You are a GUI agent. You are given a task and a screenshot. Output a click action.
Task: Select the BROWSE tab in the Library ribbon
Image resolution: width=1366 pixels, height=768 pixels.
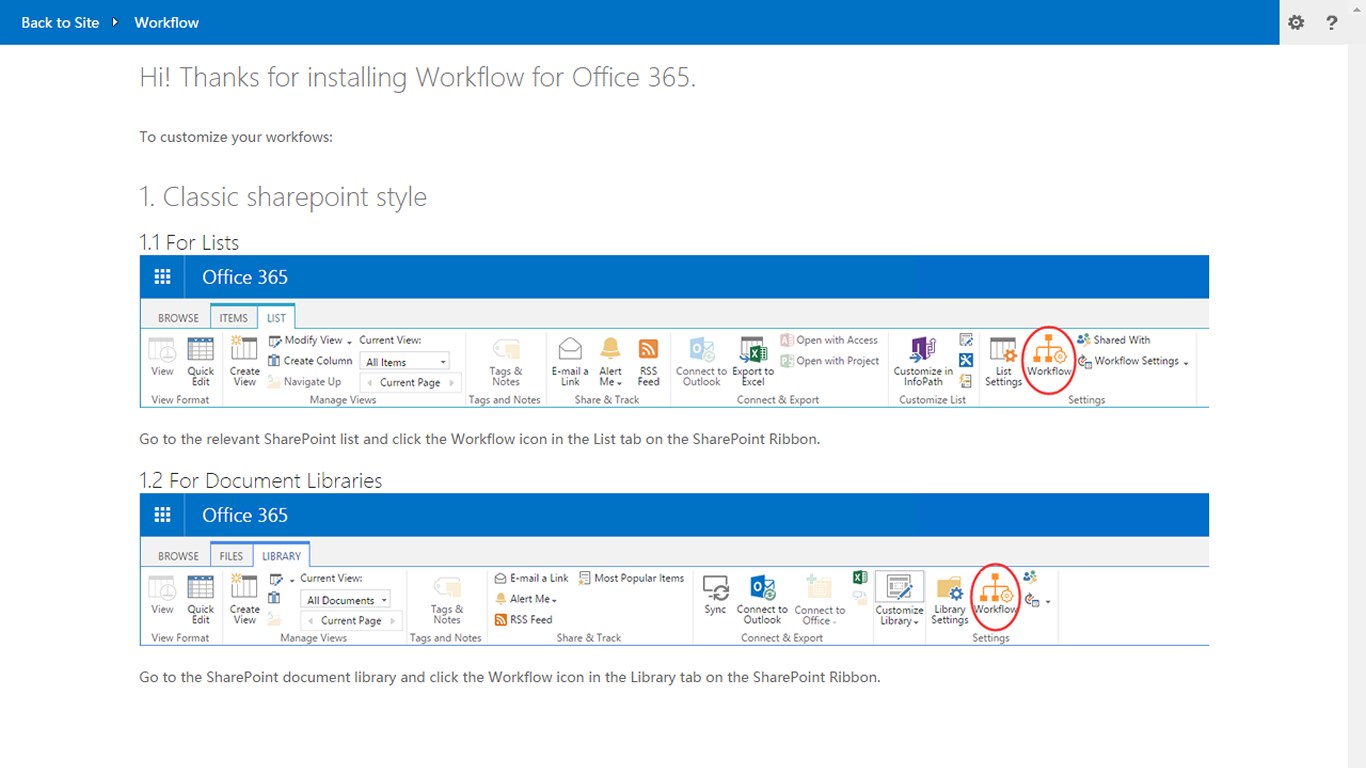point(178,556)
